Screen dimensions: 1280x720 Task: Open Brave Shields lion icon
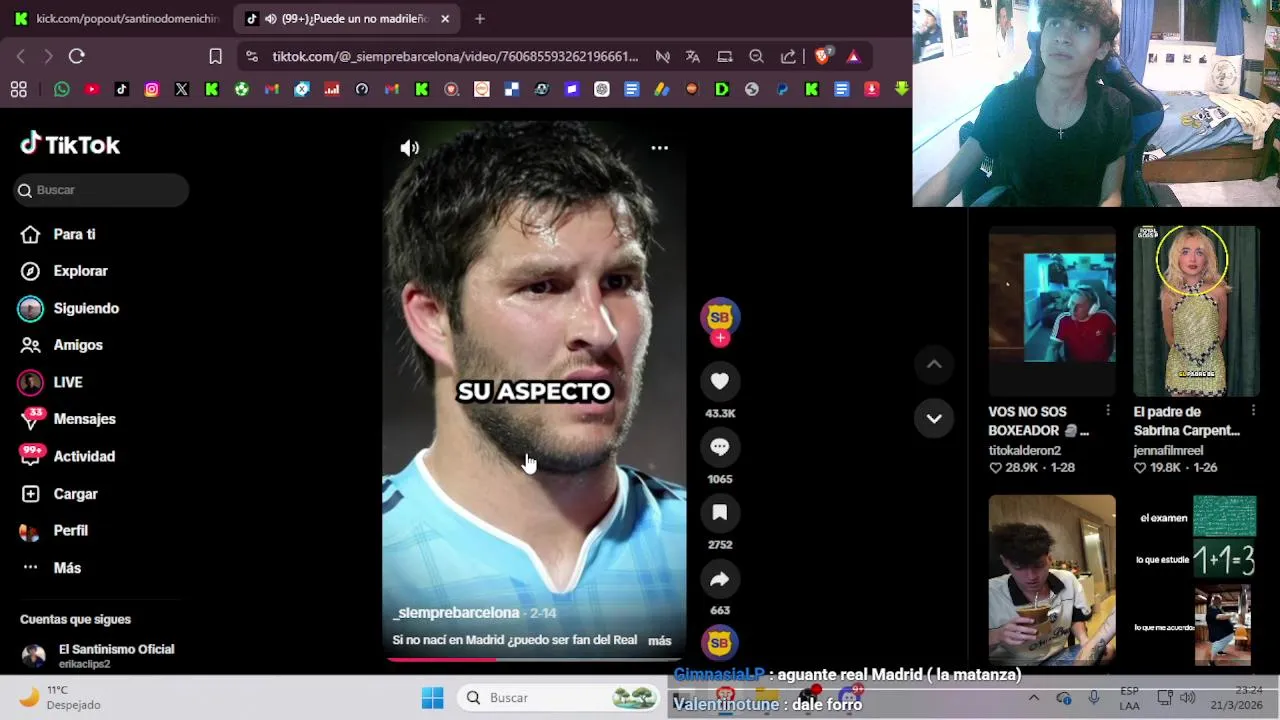tap(822, 57)
